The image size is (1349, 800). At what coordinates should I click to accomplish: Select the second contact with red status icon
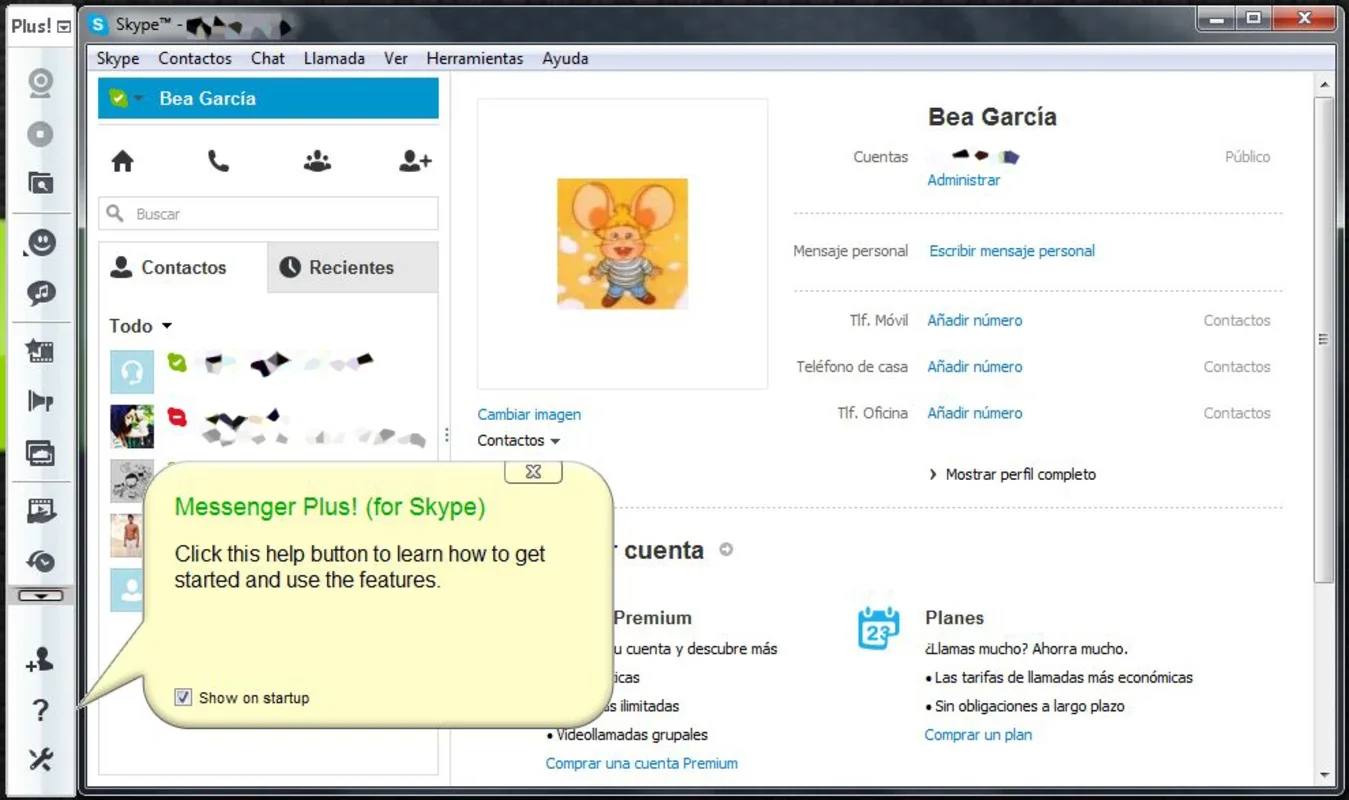268,426
